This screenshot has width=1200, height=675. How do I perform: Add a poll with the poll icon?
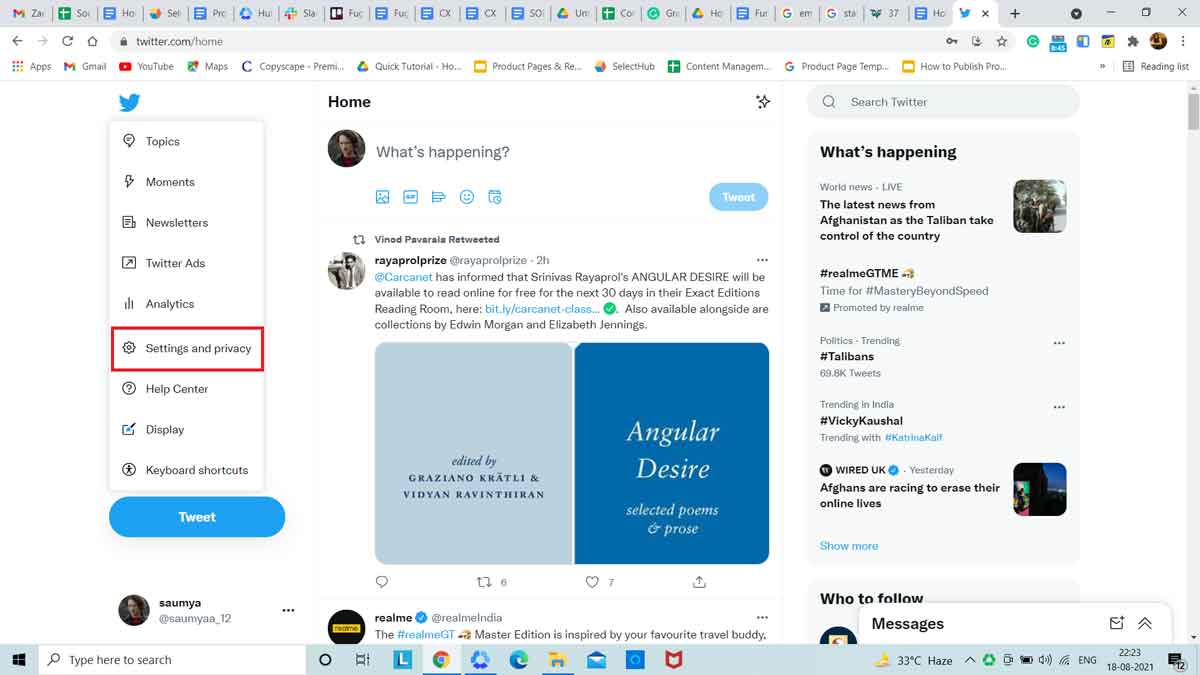439,197
